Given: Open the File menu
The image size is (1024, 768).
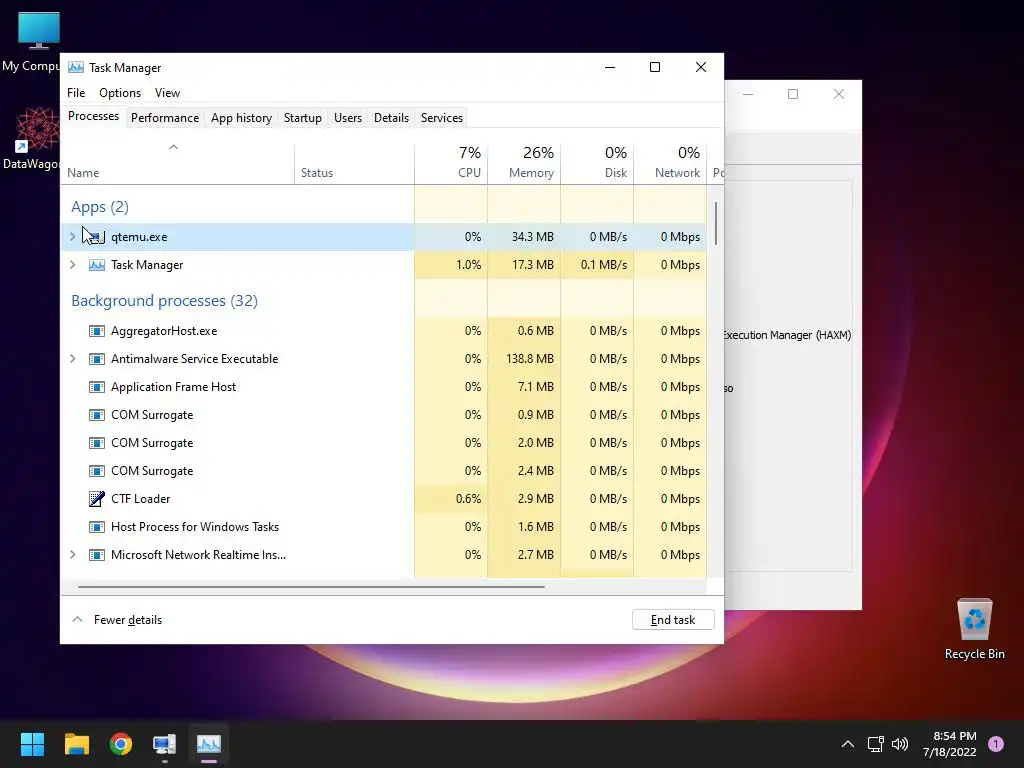Looking at the screenshot, I should click(76, 93).
